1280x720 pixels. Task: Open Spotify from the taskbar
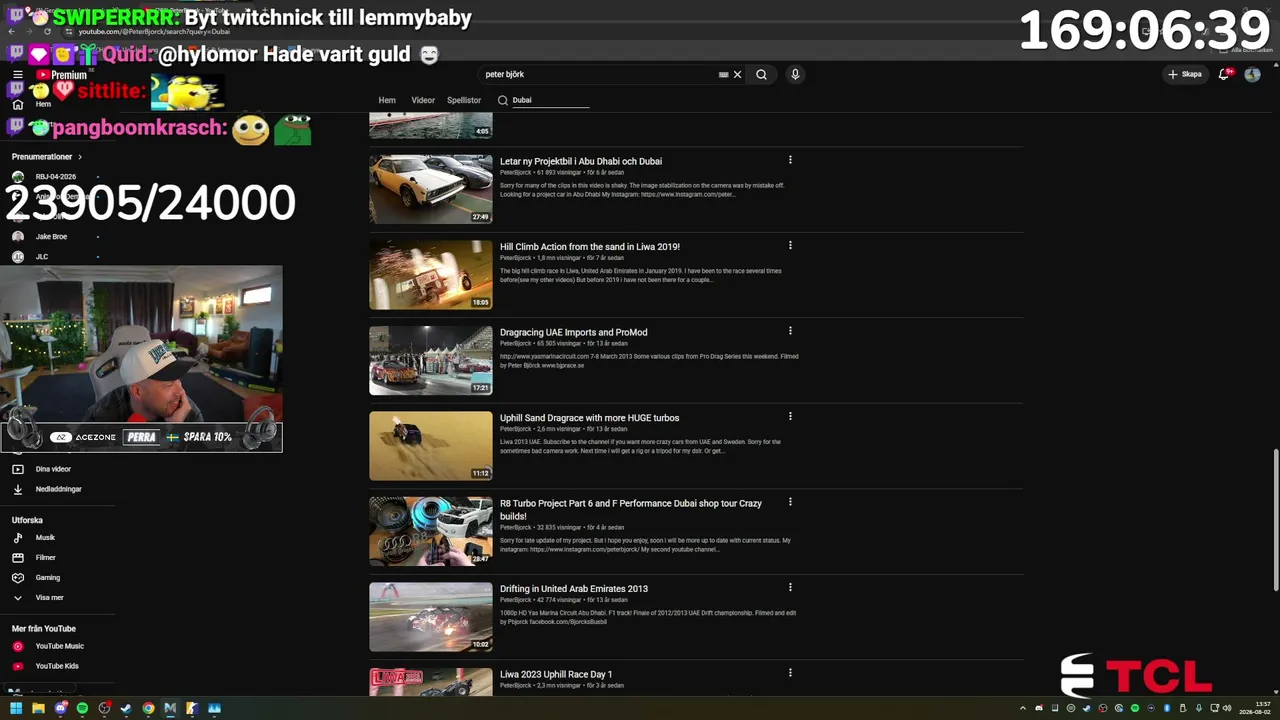[82, 708]
